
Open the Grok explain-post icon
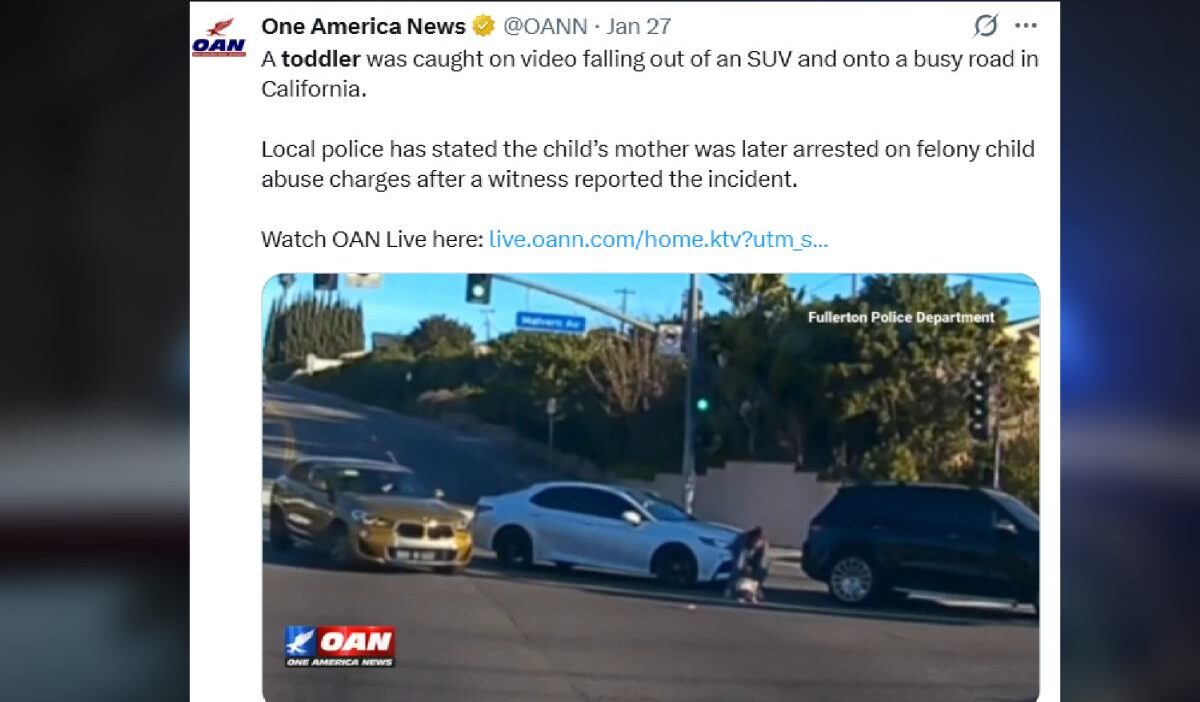point(986,26)
